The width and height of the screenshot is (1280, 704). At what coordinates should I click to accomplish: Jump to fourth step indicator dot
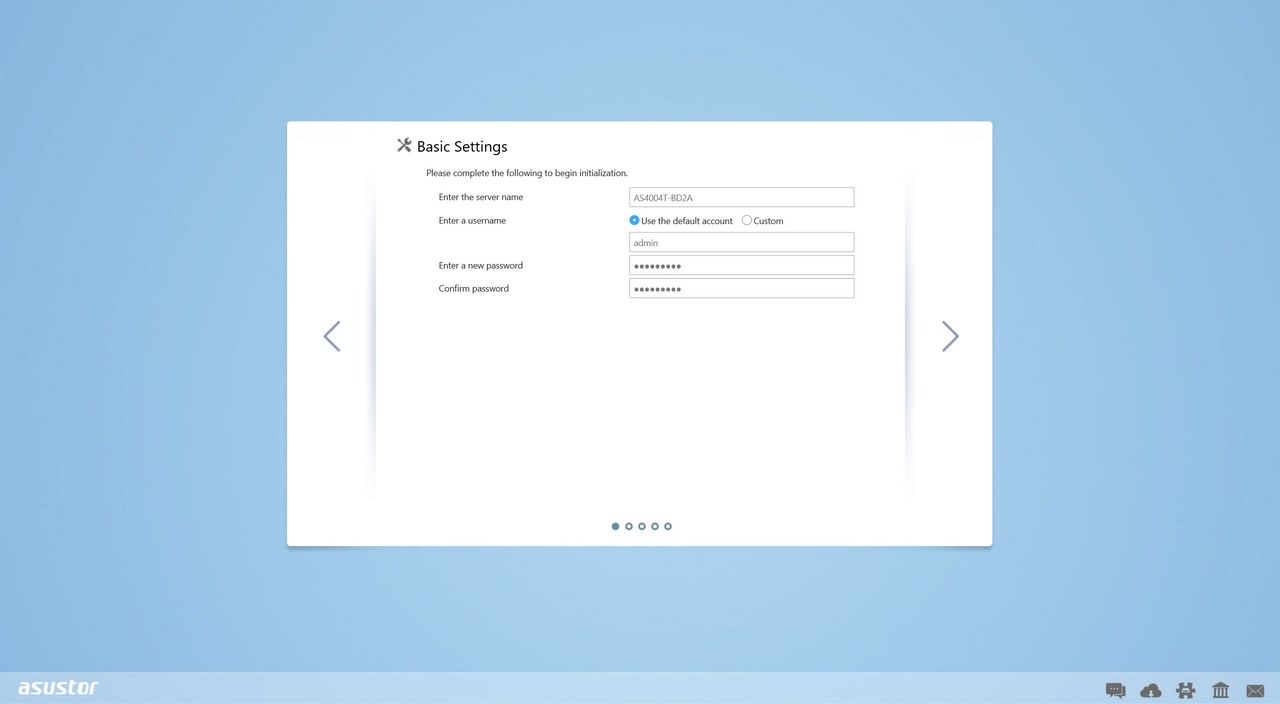coord(655,526)
